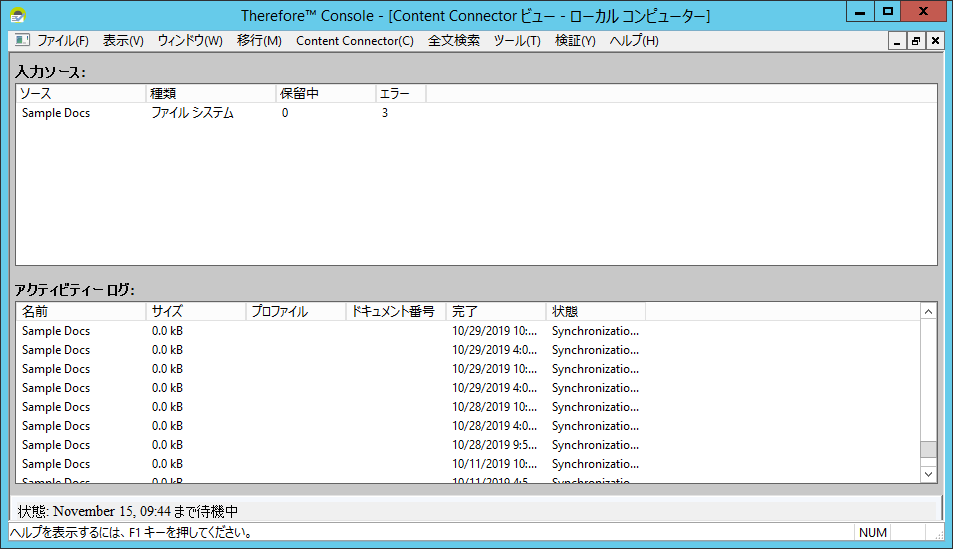Sort input sources by ソース column
Viewport: 953px width, 549px height.
[x=81, y=94]
